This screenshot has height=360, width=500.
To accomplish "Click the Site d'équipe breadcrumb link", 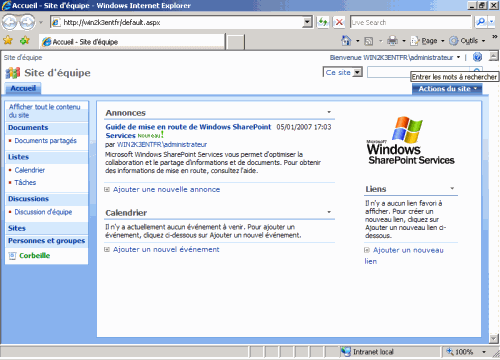I will (x=23, y=57).
